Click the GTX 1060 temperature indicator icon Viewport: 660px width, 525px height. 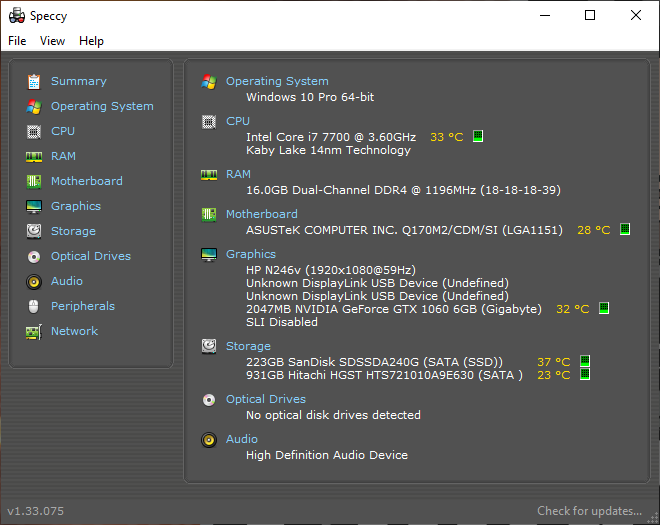(604, 308)
